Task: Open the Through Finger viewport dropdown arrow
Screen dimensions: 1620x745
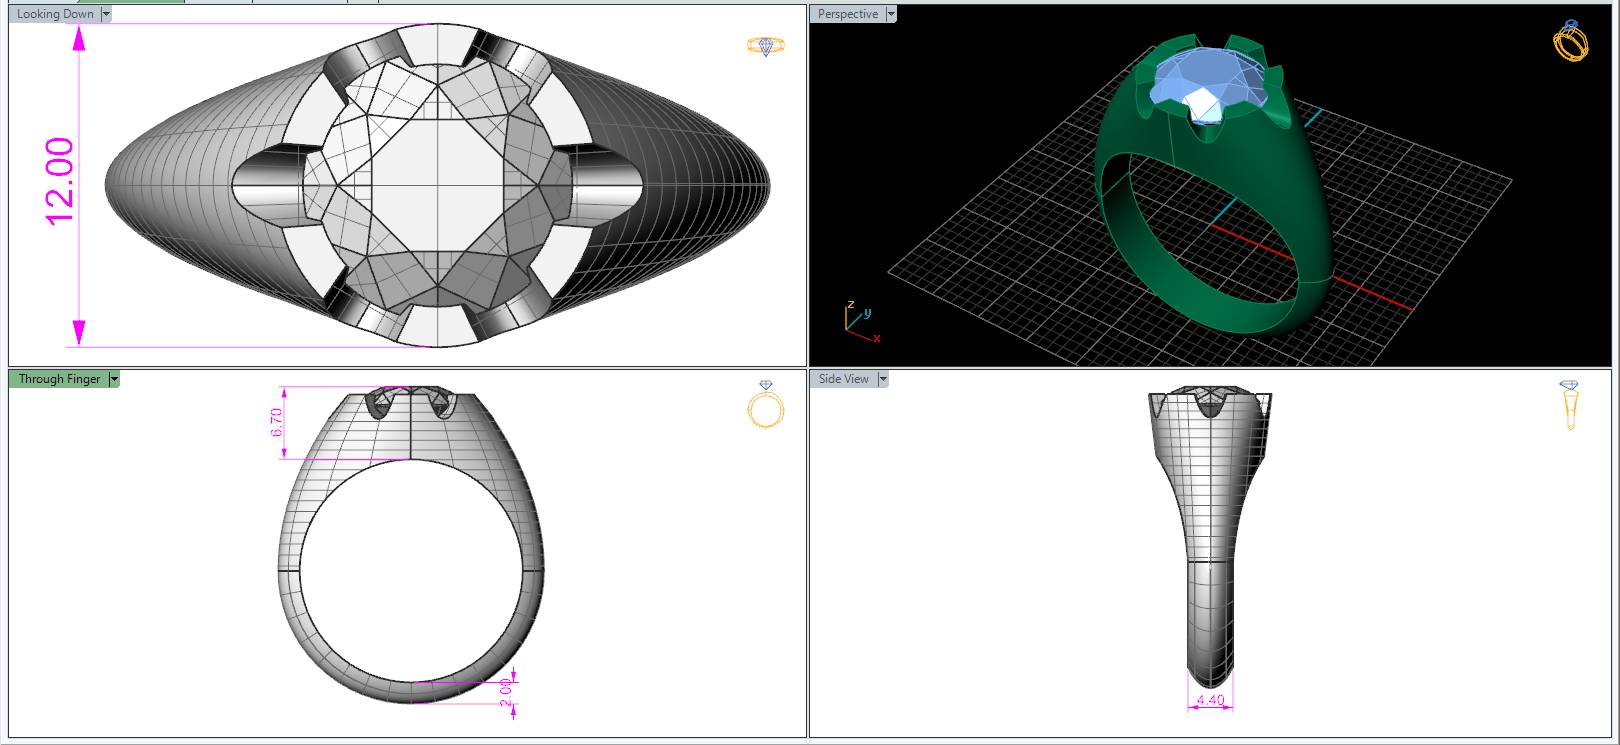Action: [x=114, y=379]
